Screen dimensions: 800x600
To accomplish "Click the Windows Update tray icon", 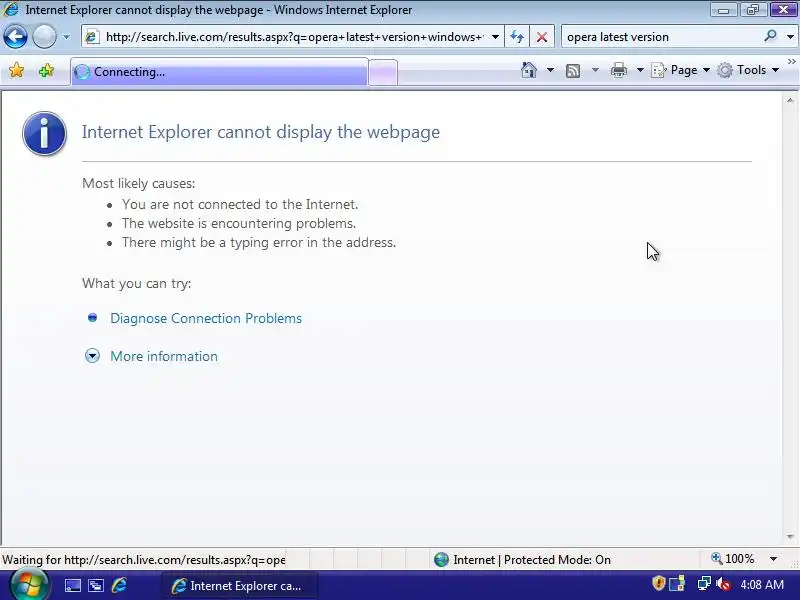I will (677, 583).
